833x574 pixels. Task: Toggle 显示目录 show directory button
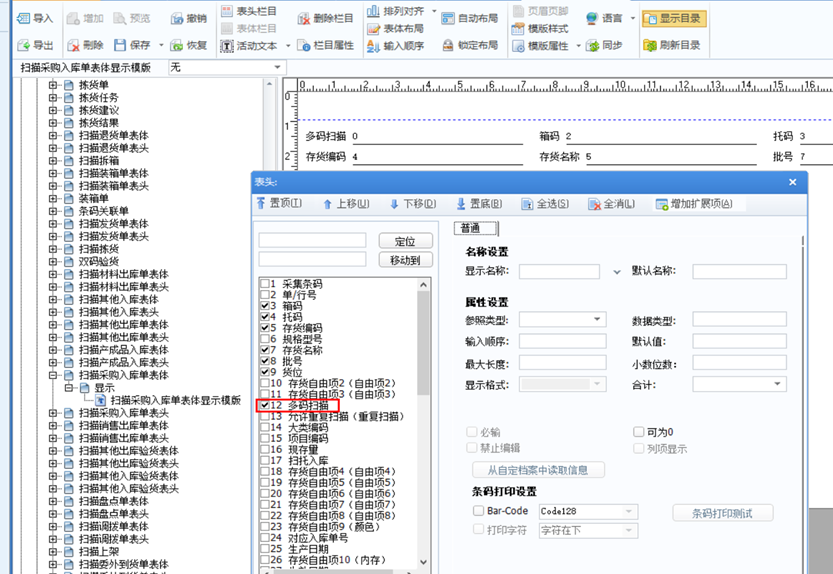(674, 19)
